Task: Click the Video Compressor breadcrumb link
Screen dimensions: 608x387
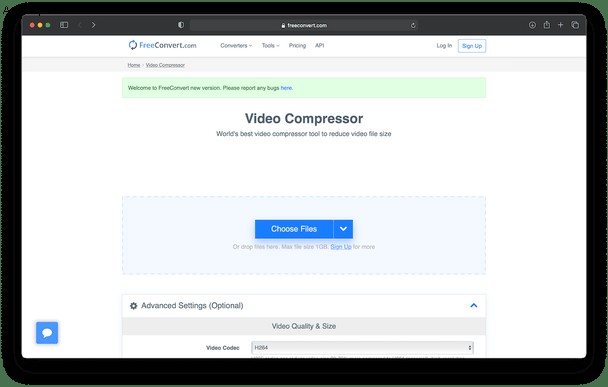Action: coord(165,65)
